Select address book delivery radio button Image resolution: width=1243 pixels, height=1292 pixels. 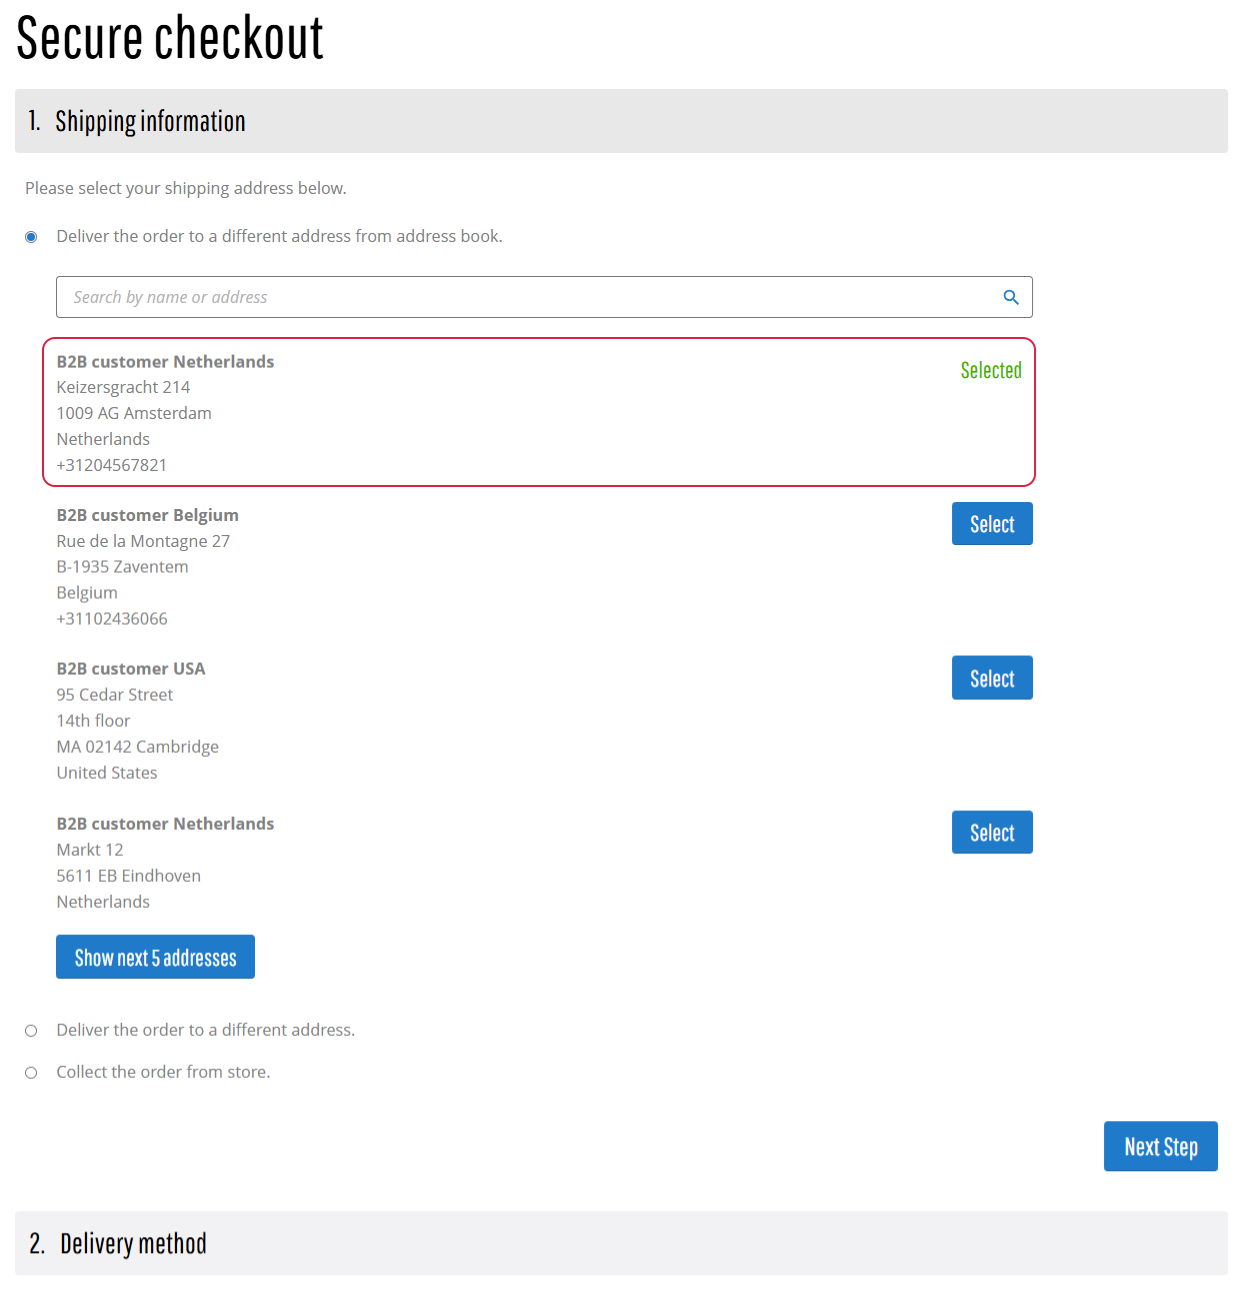click(31, 237)
